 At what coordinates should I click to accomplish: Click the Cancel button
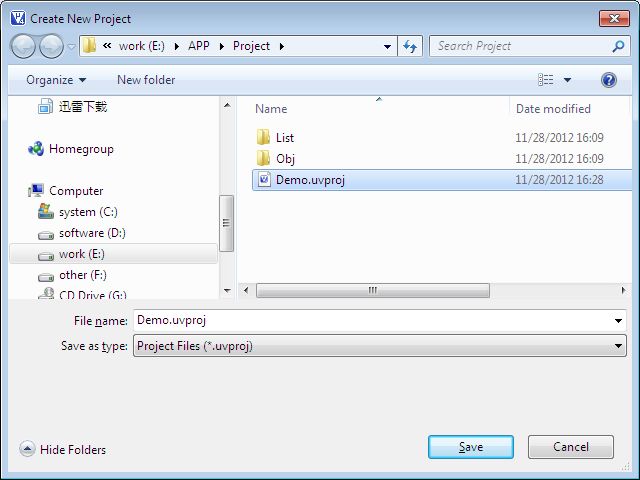click(571, 447)
